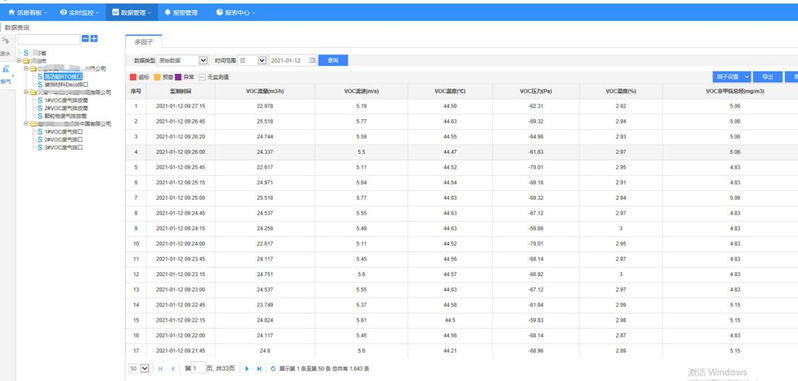Click the 序号 column header
The image size is (798, 381).
(136, 91)
